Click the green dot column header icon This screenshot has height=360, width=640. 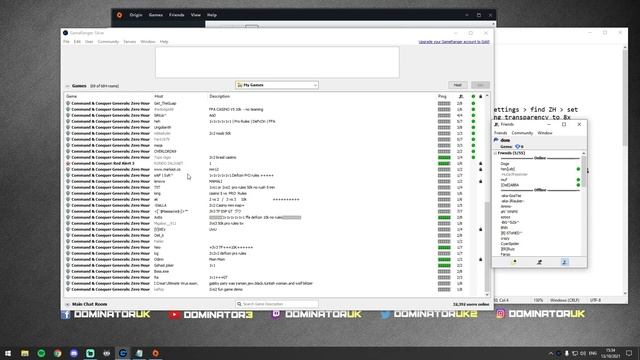tap(473, 97)
